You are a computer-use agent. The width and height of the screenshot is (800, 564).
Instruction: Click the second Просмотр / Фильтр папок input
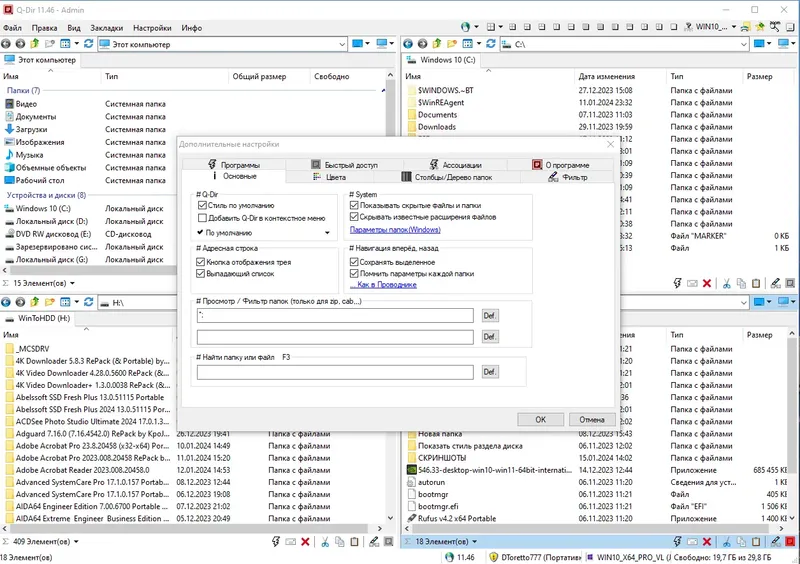pos(335,337)
